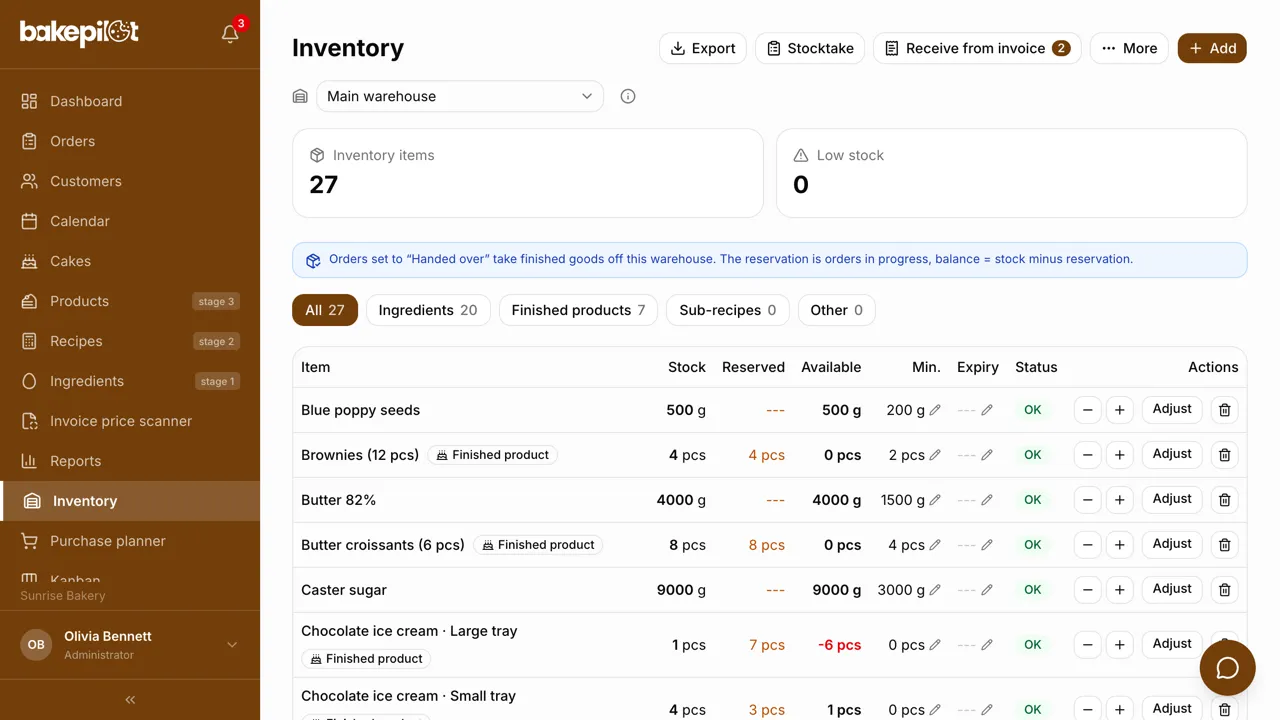Edit minimum stock for Butter 82%
The width and height of the screenshot is (1280, 720).
point(935,500)
